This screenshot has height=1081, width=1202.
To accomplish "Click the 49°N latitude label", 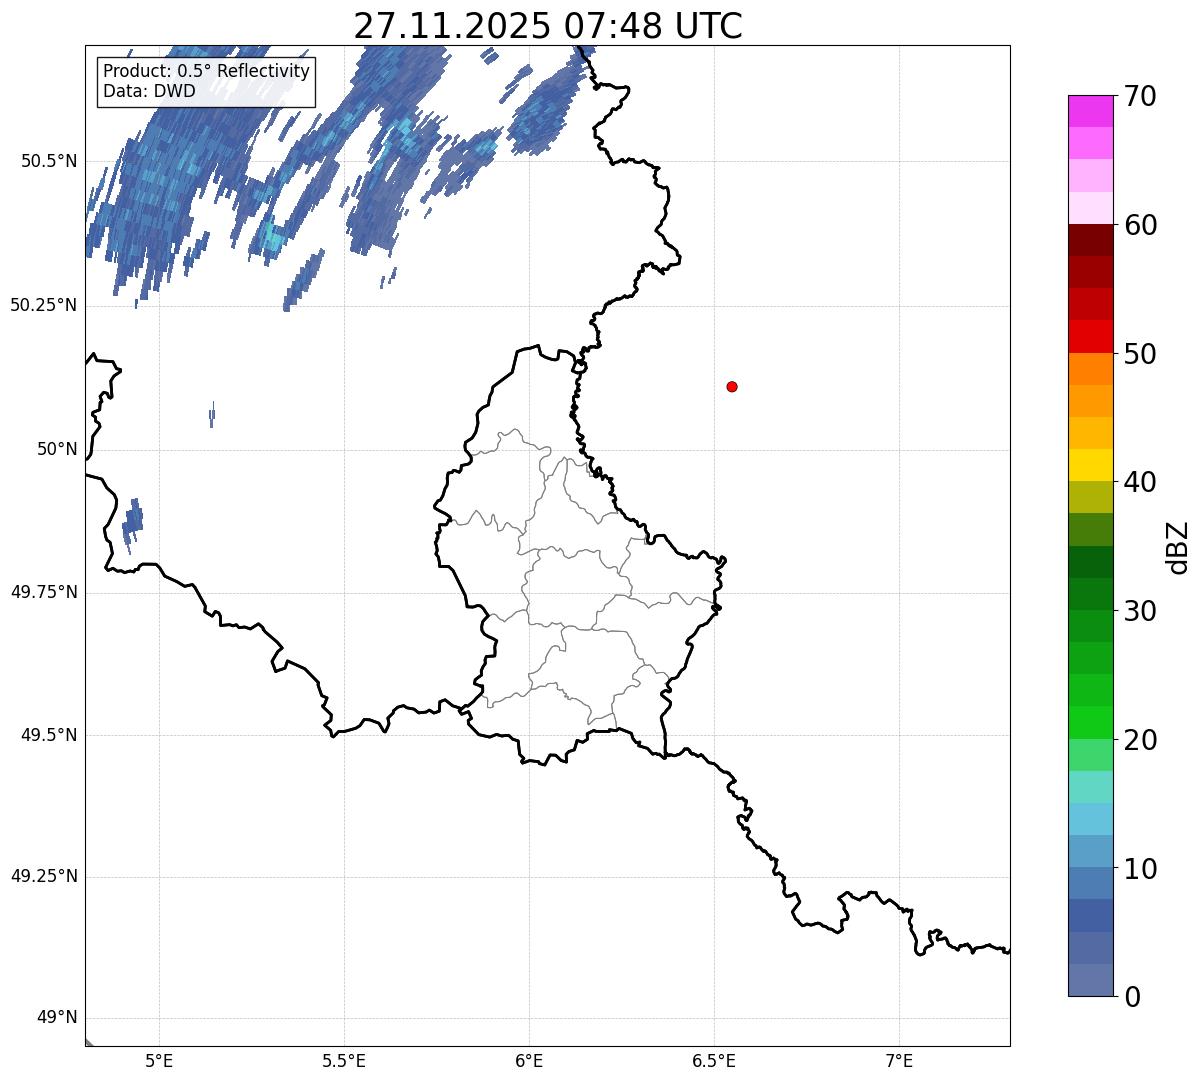I will [57, 1018].
